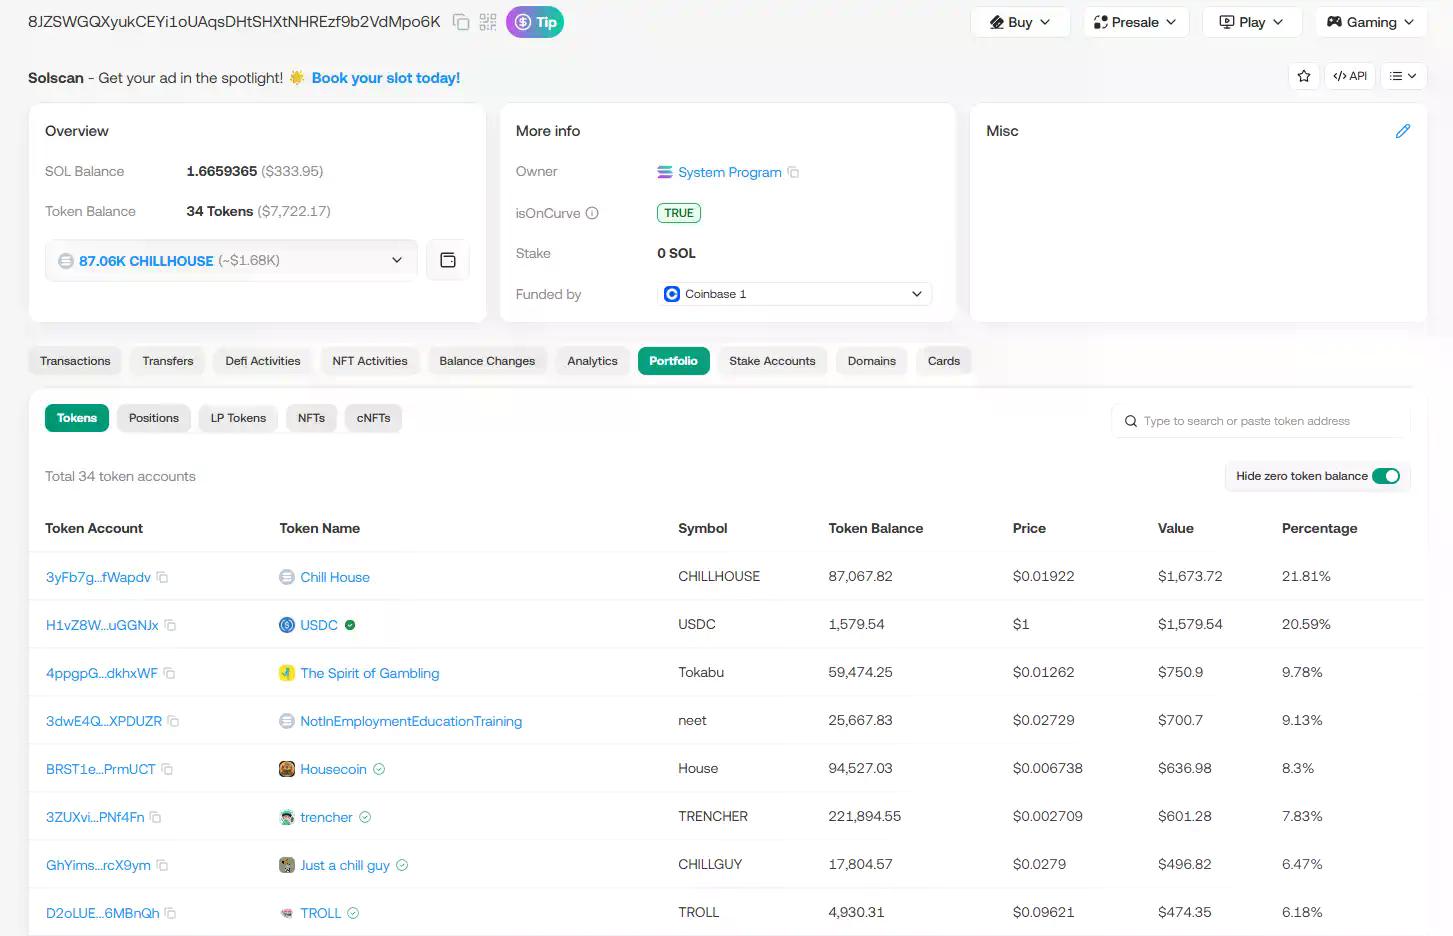Copy the wallet address at top
The width and height of the screenshot is (1453, 936).
461,22
